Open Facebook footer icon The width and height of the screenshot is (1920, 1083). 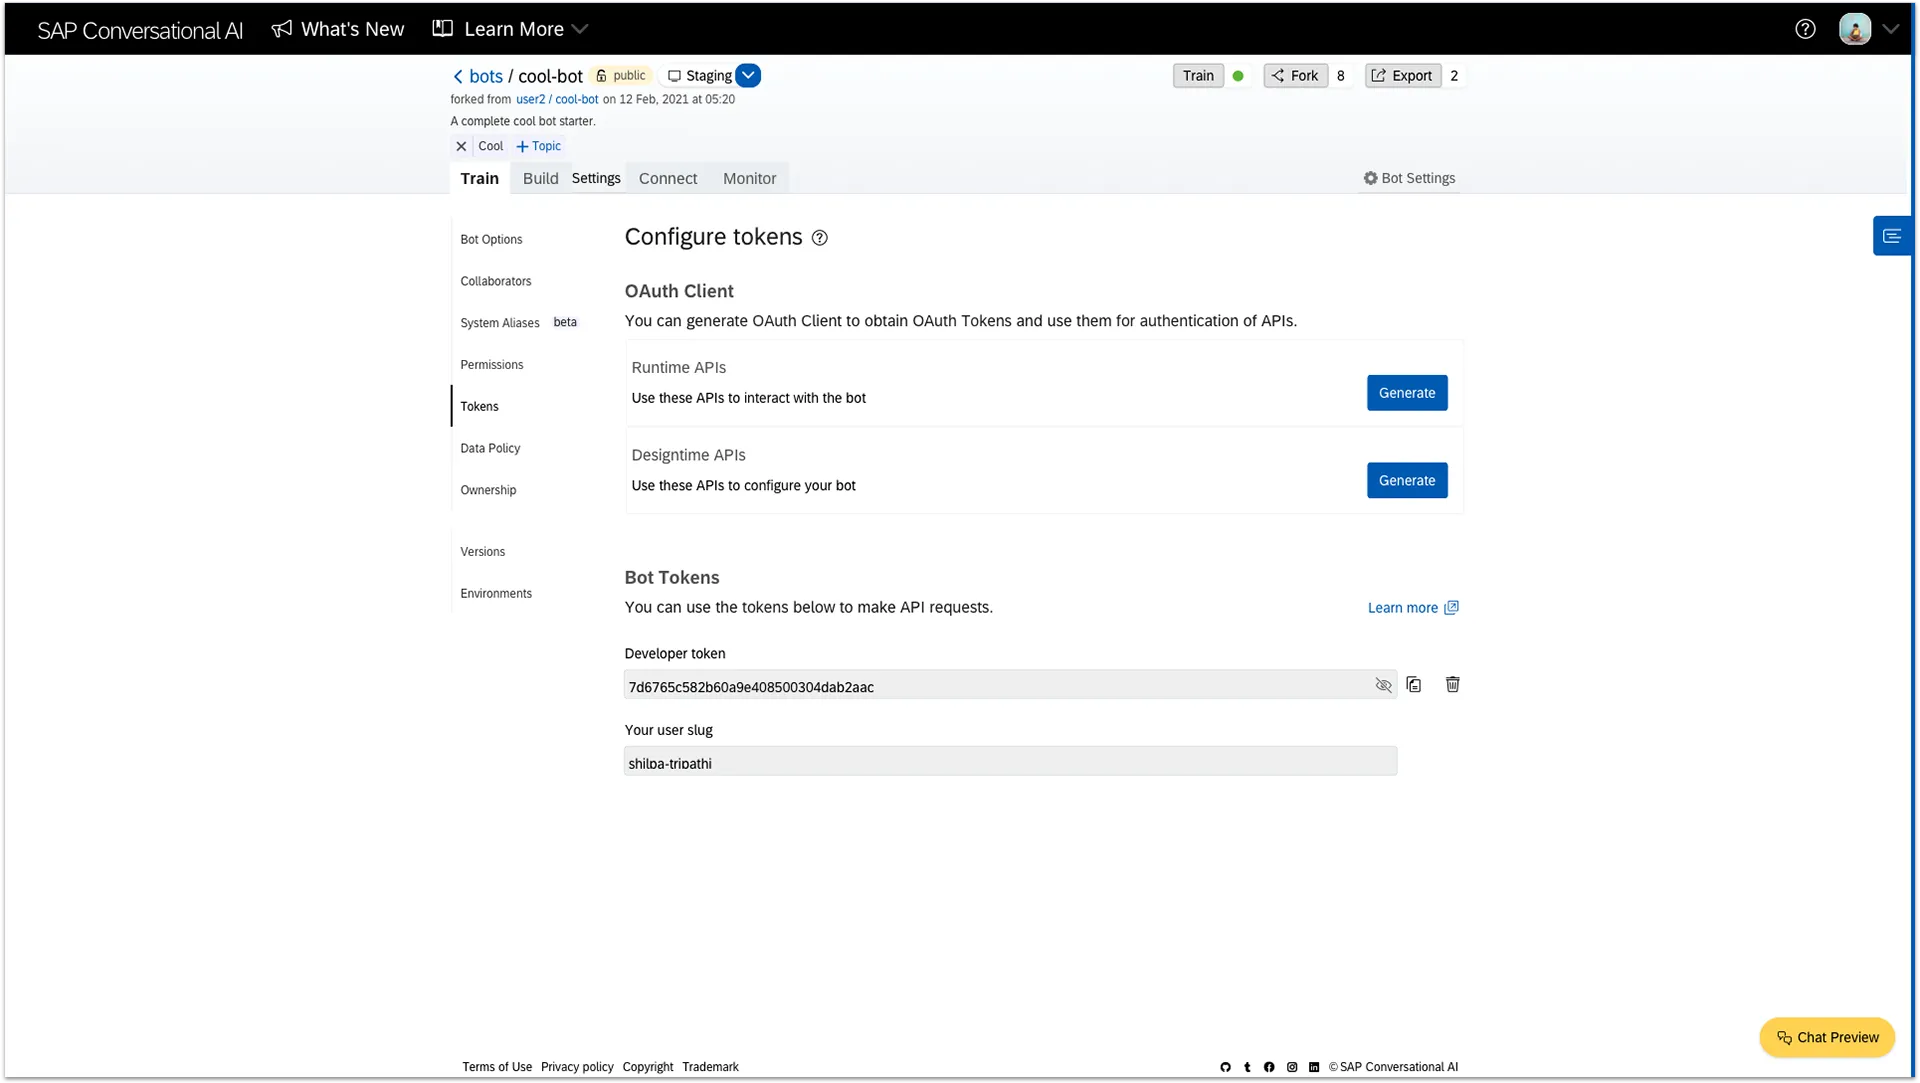click(1269, 1067)
